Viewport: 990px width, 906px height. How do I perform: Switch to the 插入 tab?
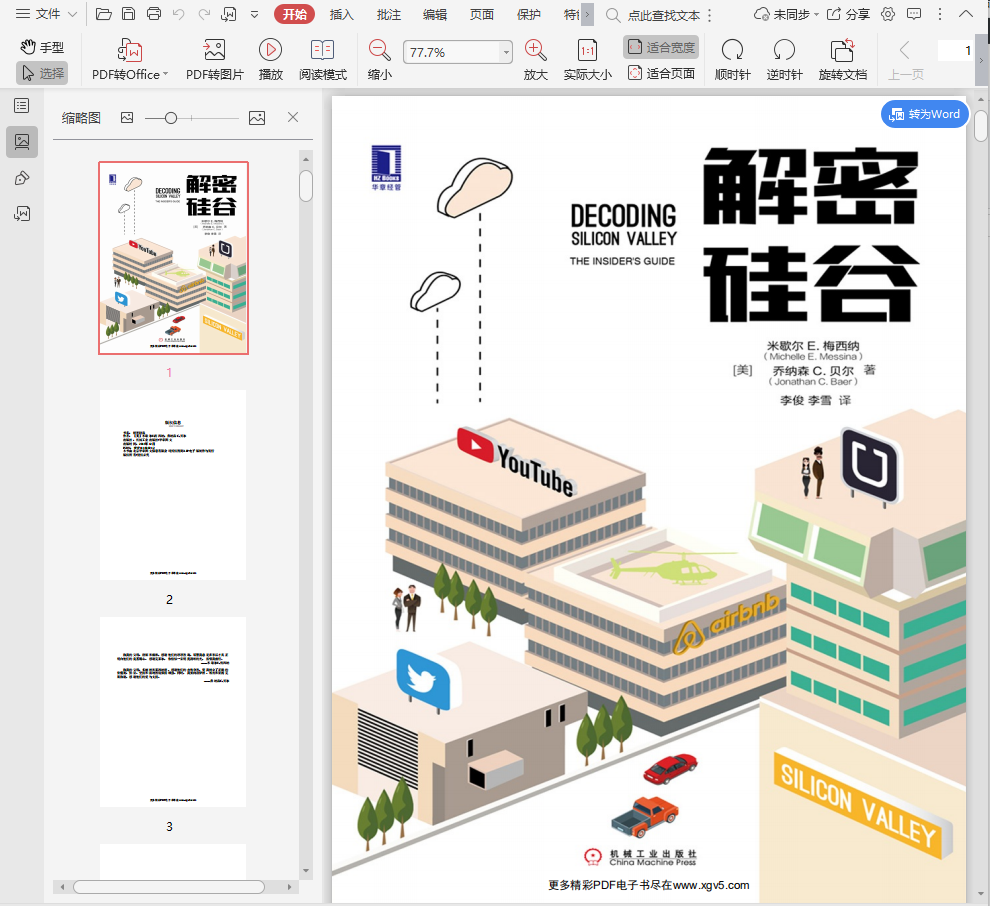342,14
